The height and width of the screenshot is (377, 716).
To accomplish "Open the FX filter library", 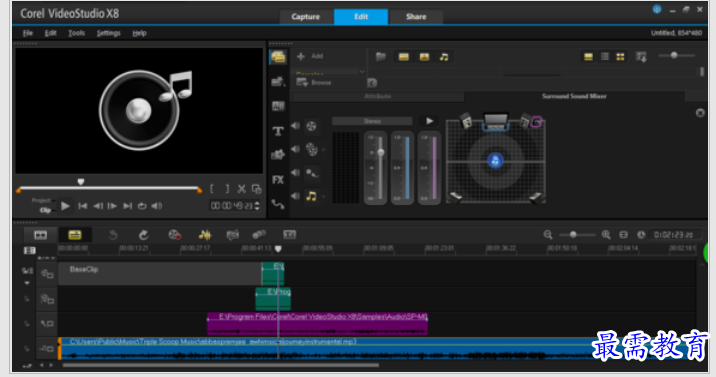I will [x=278, y=180].
